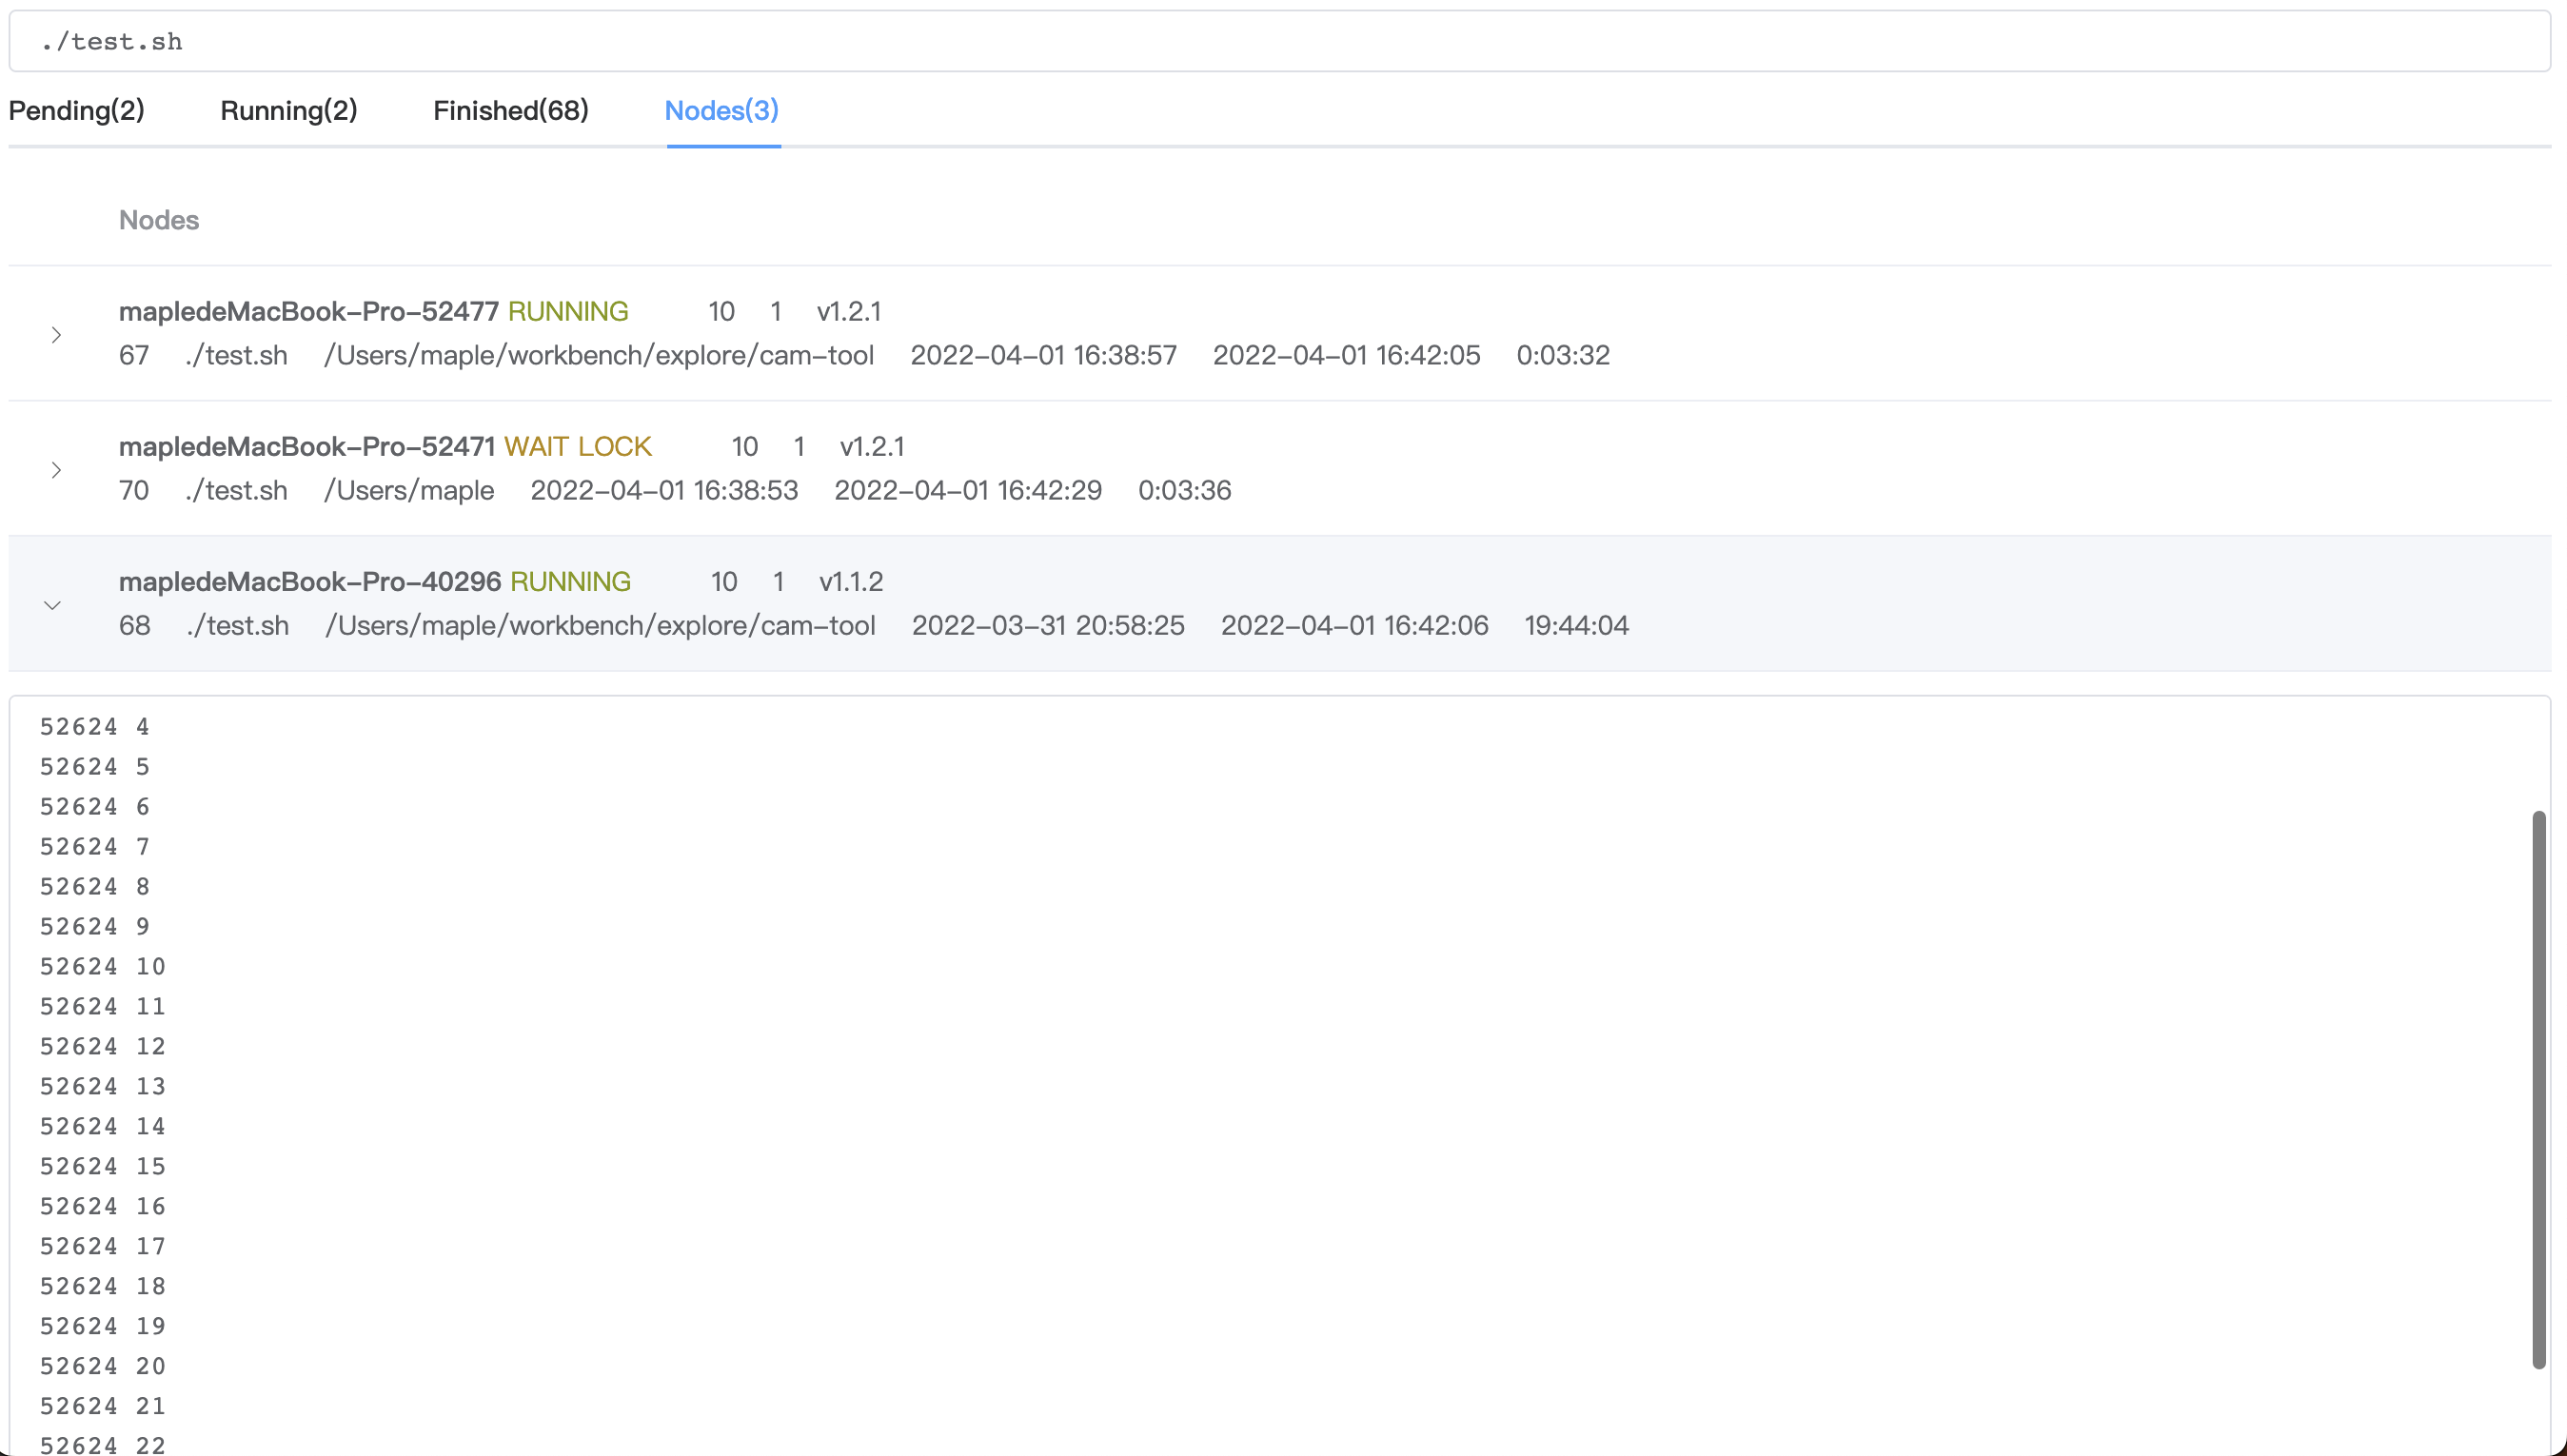Open the Running(2) tab

coord(289,111)
